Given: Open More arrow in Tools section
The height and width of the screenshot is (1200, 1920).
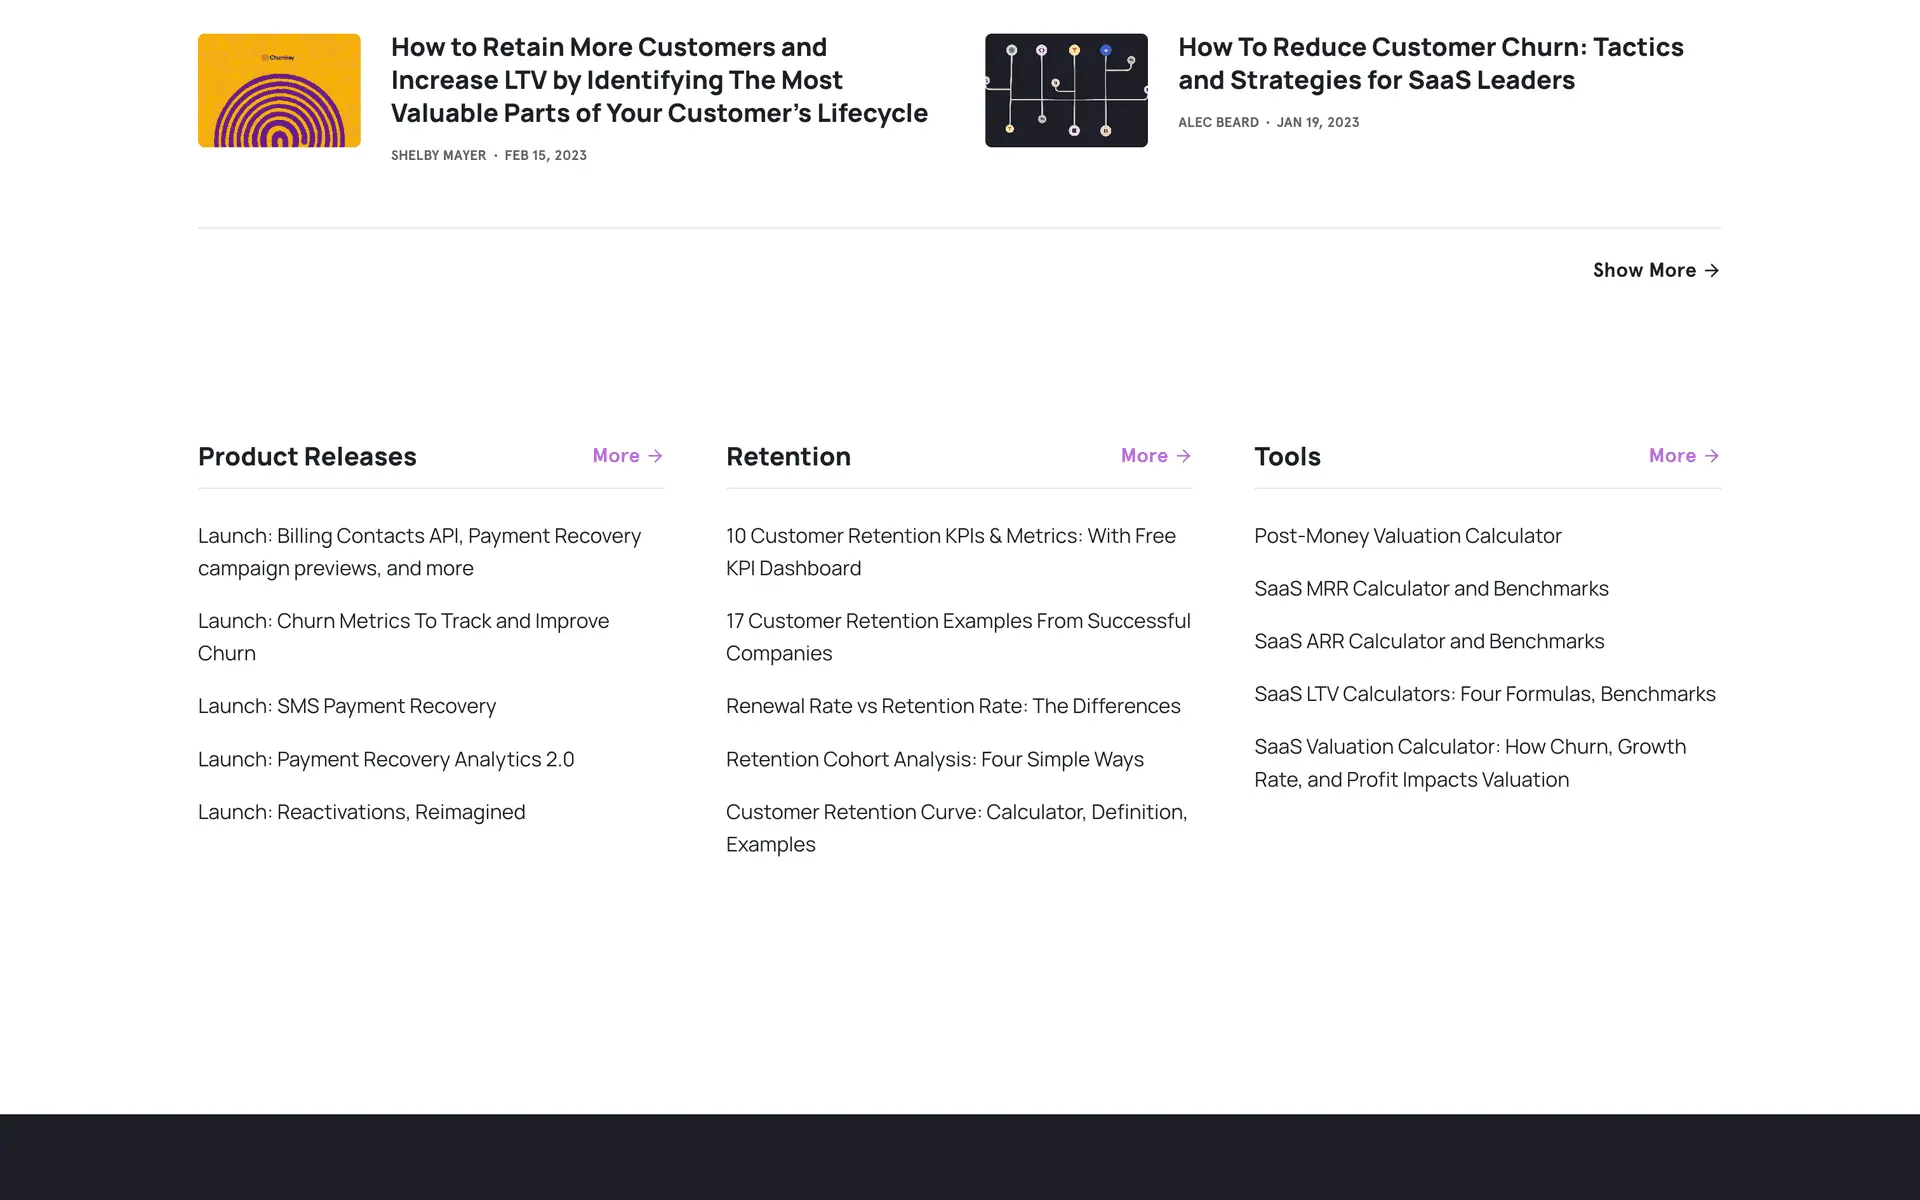Looking at the screenshot, I should [1683, 456].
